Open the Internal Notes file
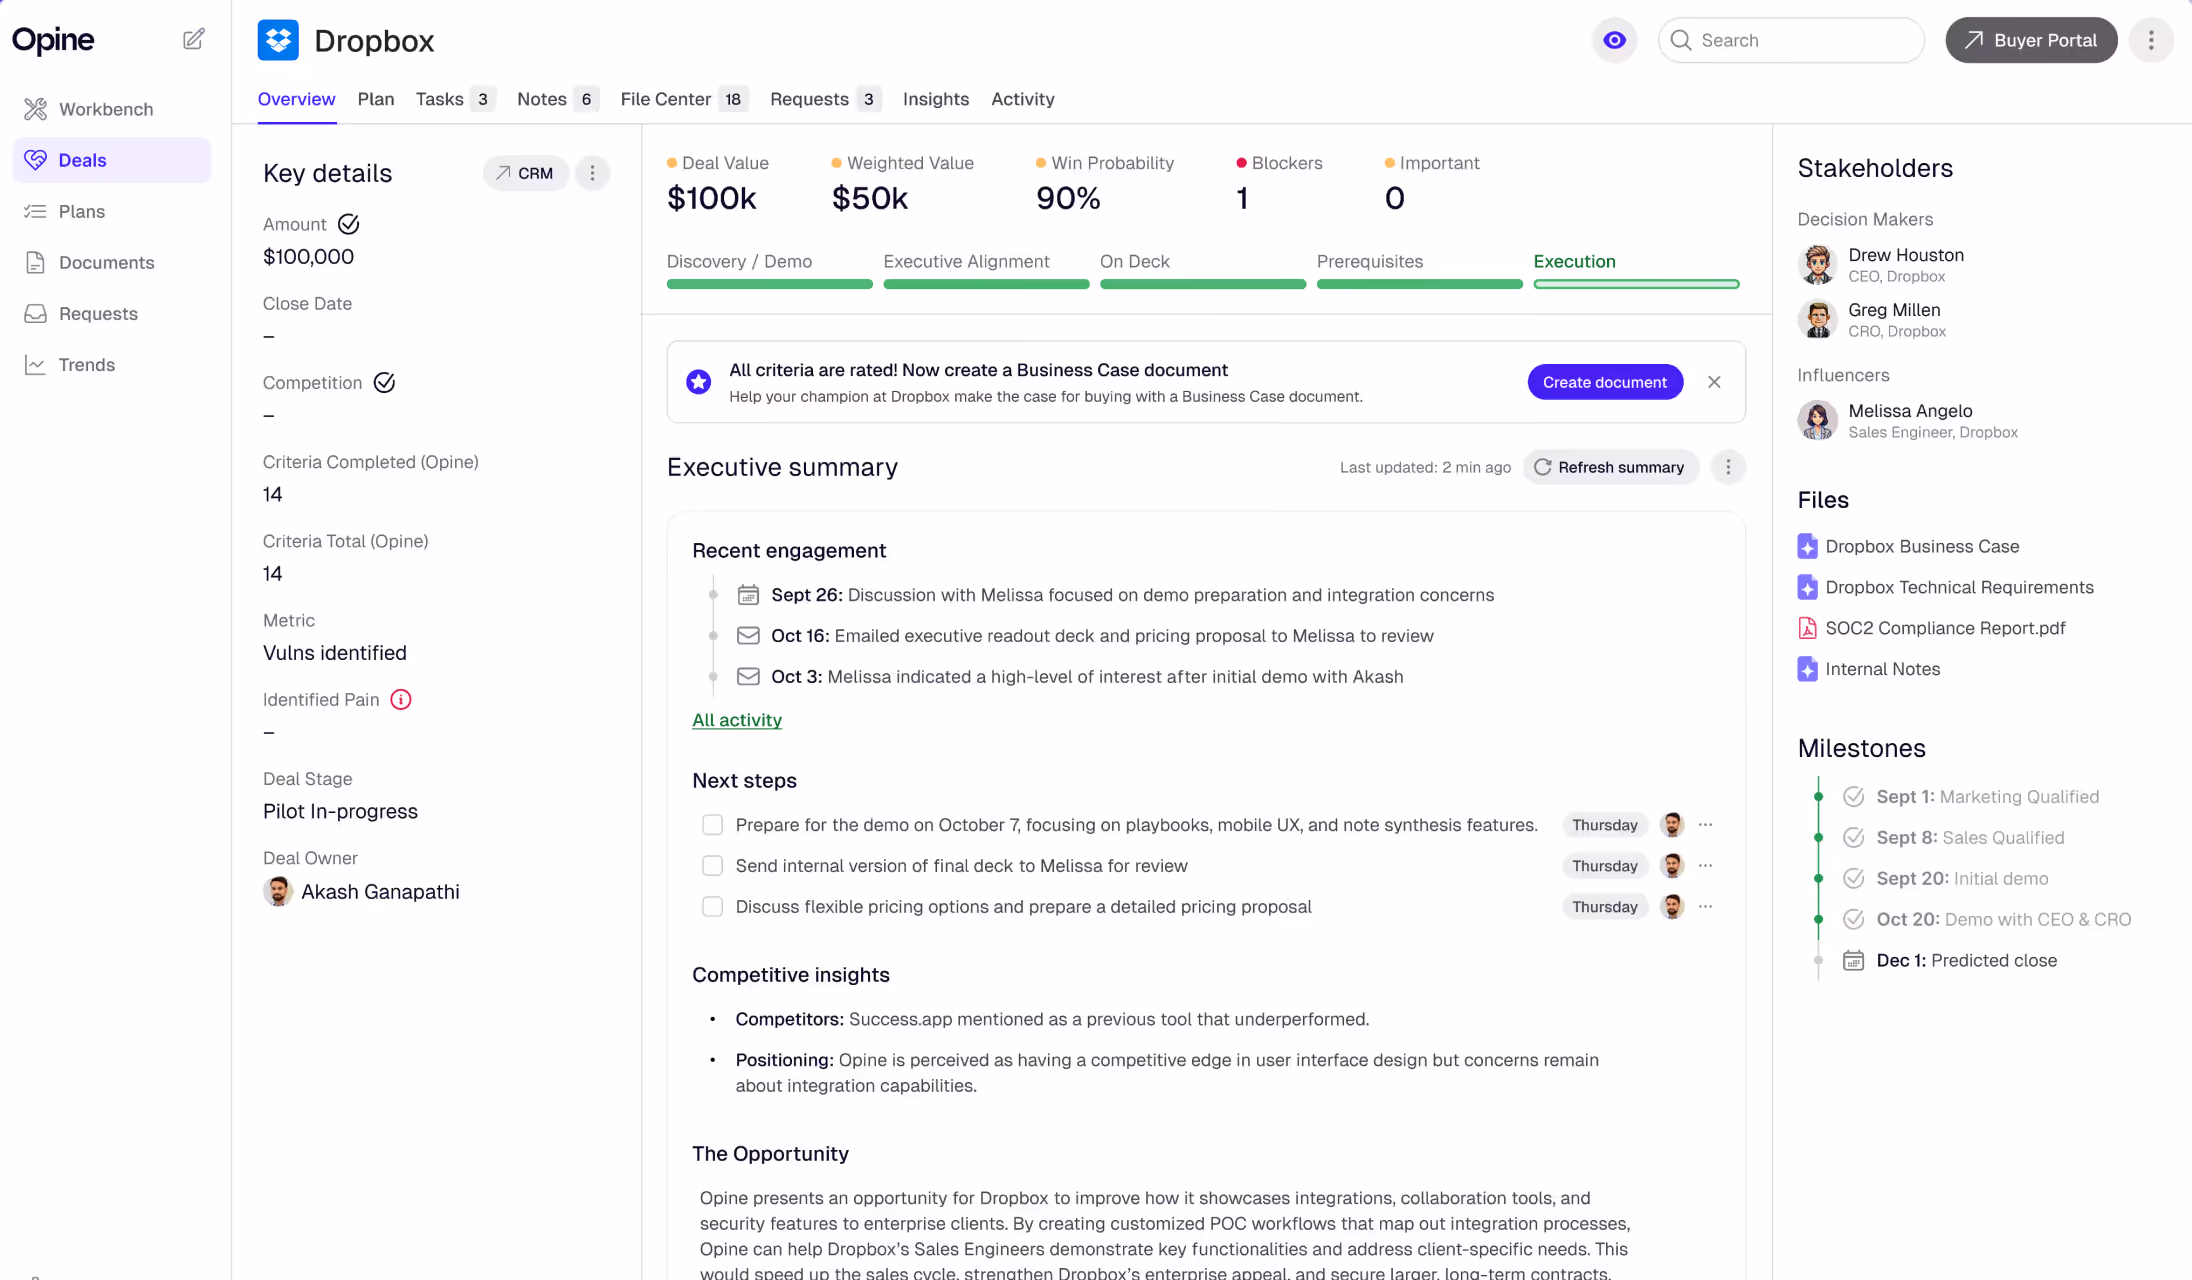2192x1280 pixels. pos(1868,669)
